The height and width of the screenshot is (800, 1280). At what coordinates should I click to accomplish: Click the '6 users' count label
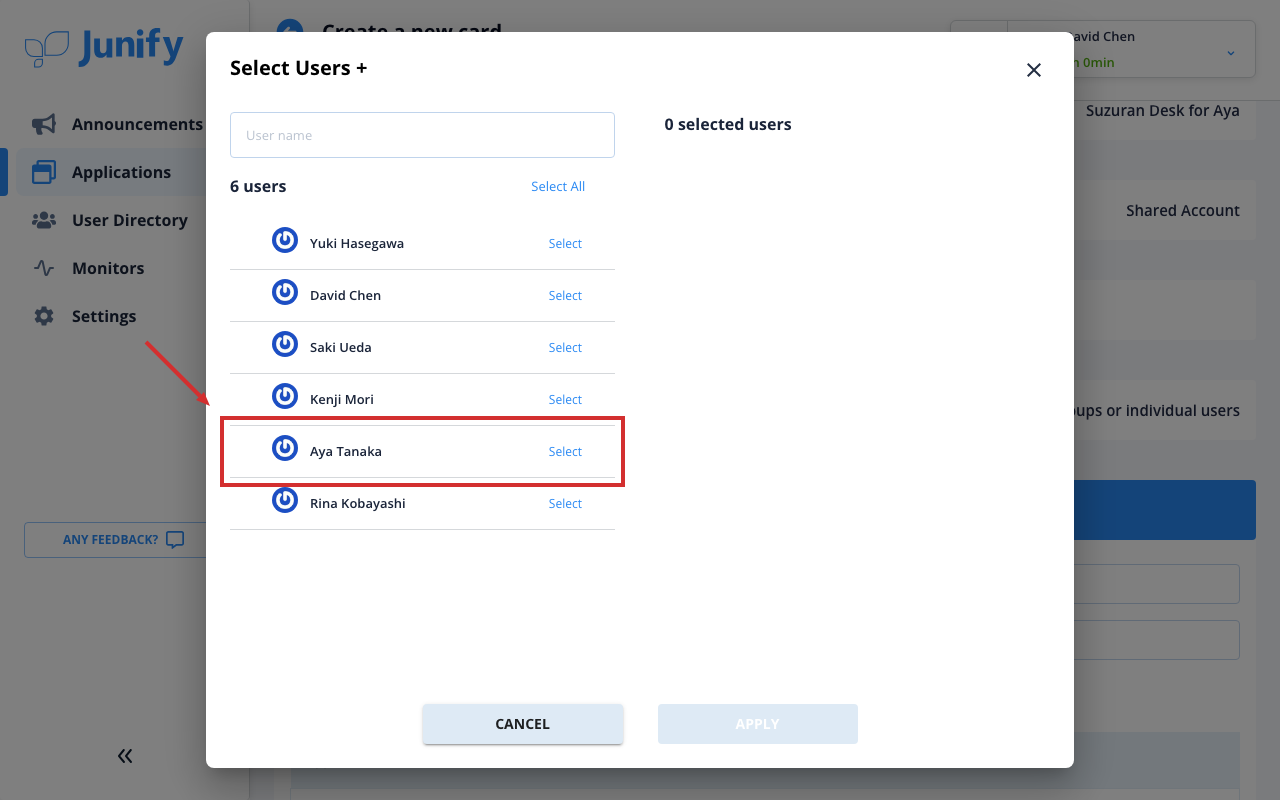[258, 187]
